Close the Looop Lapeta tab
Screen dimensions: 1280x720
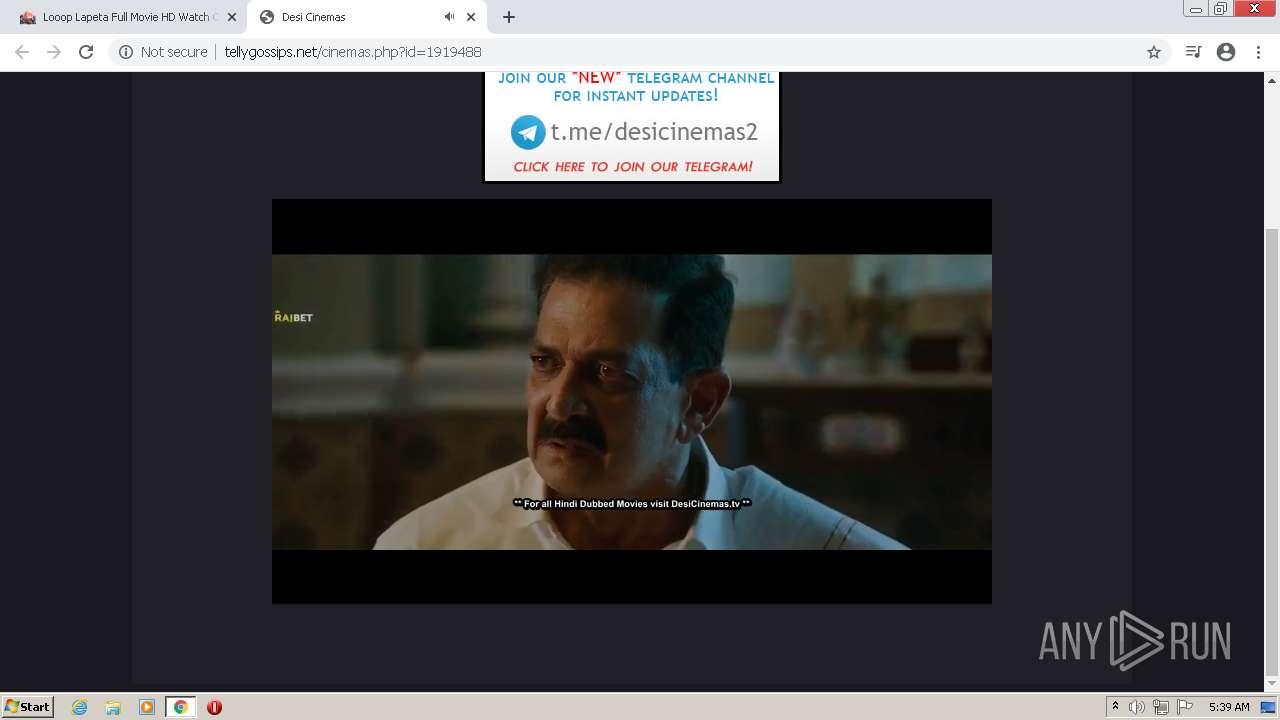click(x=231, y=17)
